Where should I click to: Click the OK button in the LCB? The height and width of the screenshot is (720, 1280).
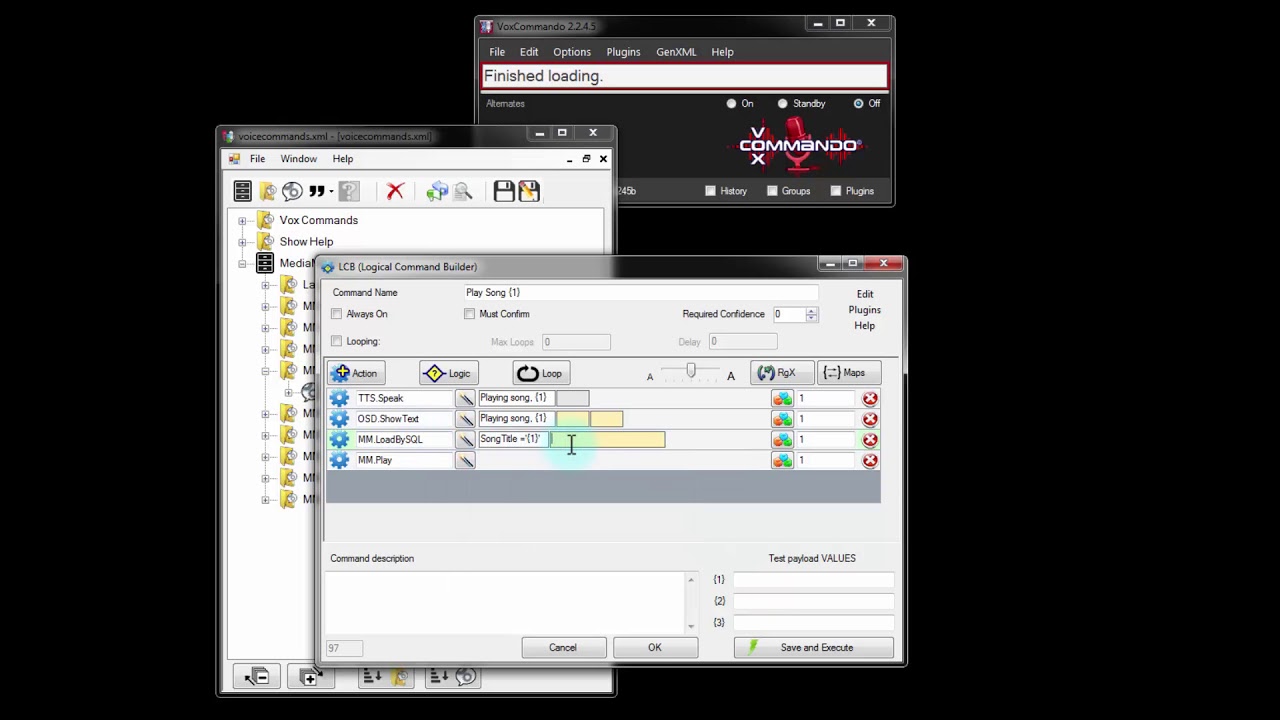pyautogui.click(x=654, y=648)
